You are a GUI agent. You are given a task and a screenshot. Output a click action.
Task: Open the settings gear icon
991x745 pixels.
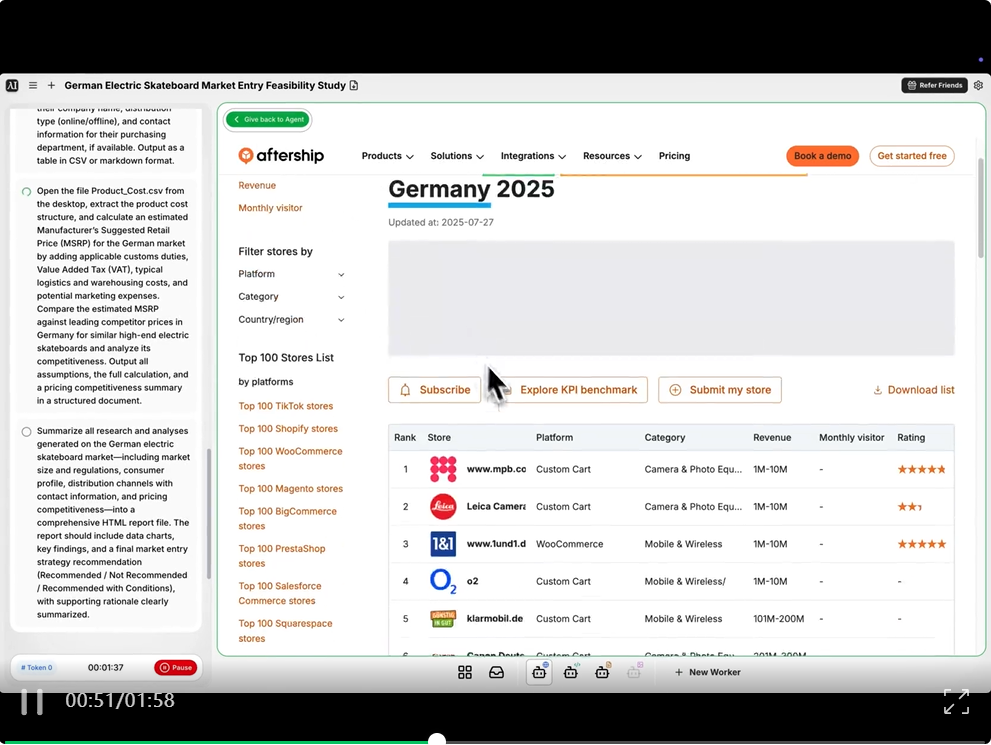(x=978, y=85)
